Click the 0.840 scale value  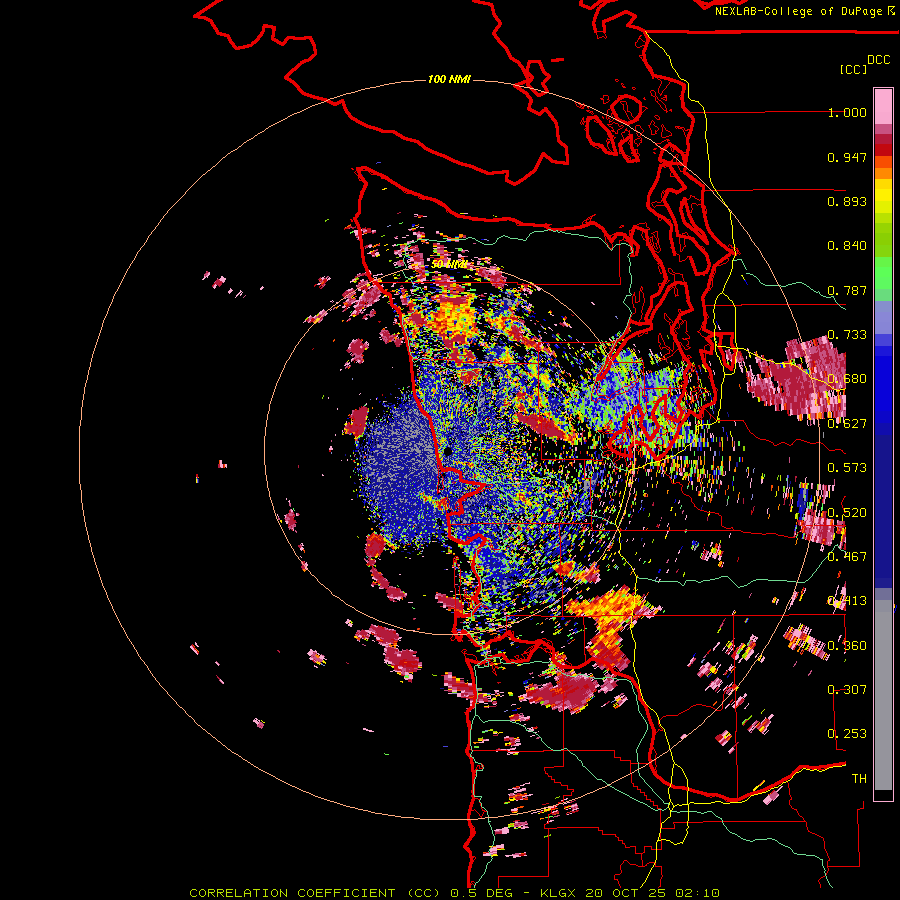(847, 246)
